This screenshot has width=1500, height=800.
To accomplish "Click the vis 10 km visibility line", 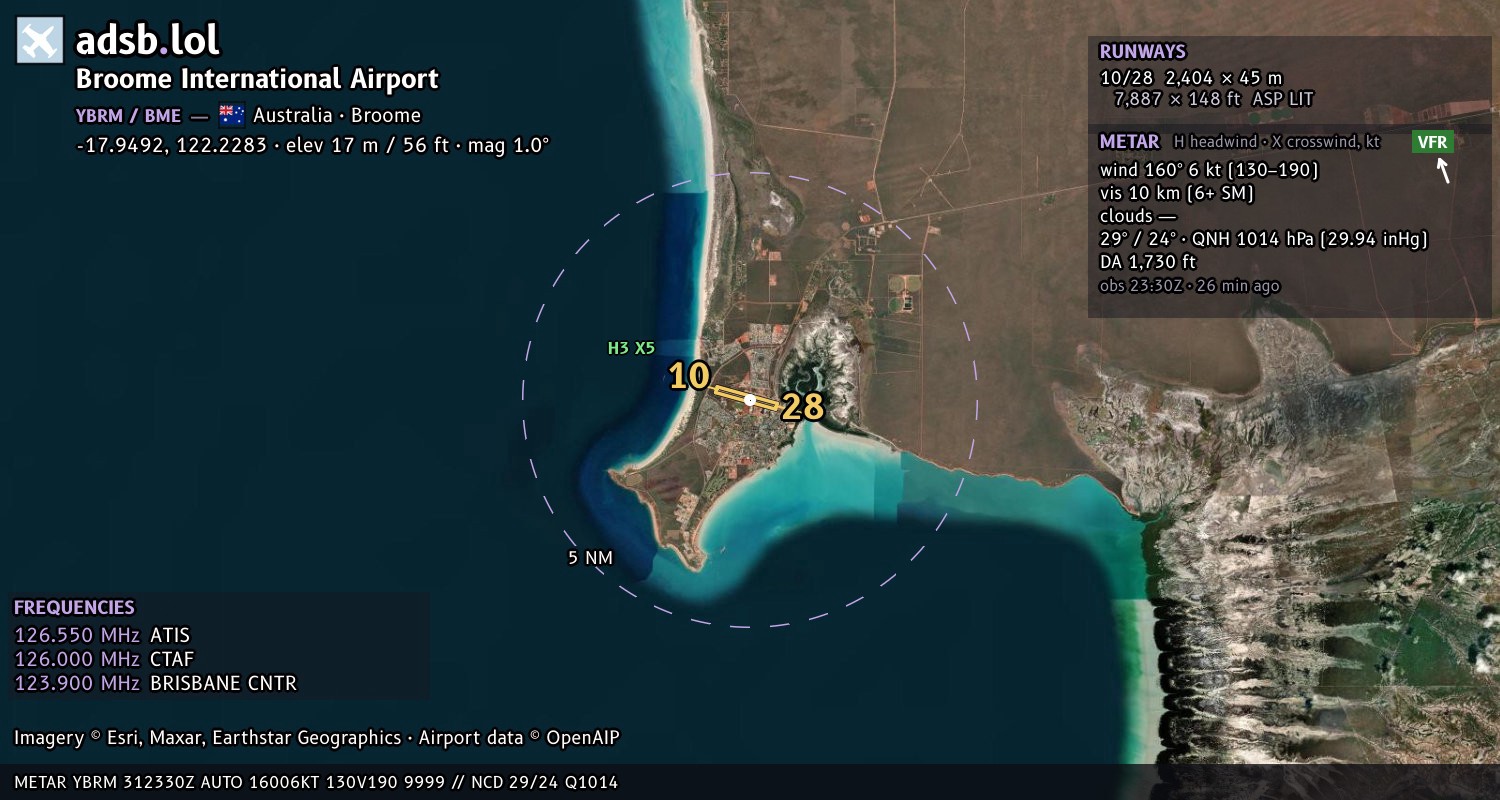I will click(1177, 193).
